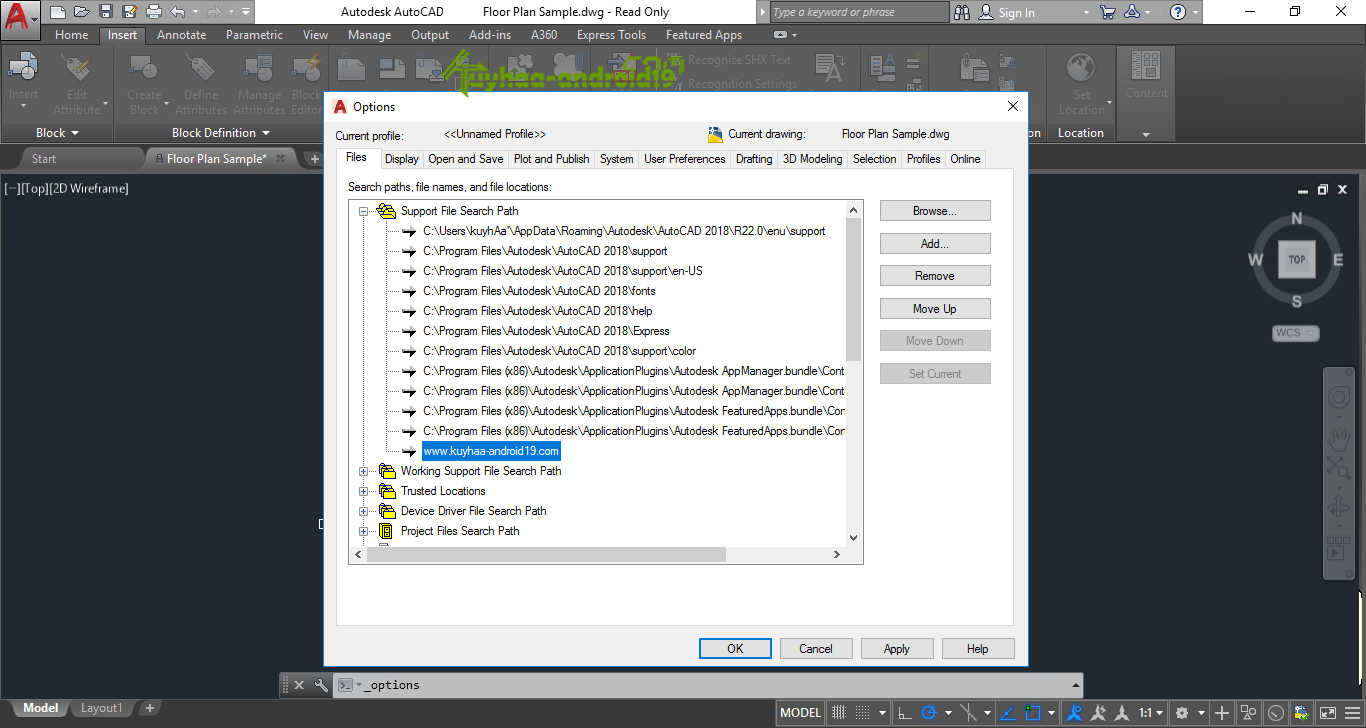Toggle the drawing grid display in status bar
The width and height of the screenshot is (1366, 728).
click(839, 713)
